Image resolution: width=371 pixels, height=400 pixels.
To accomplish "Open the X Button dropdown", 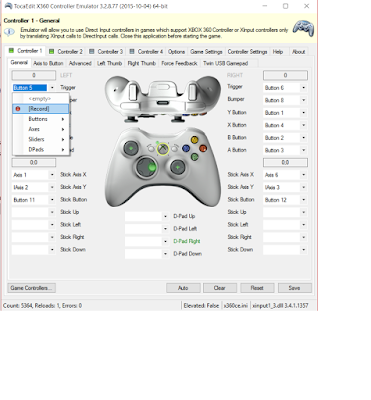I will [x=285, y=125].
